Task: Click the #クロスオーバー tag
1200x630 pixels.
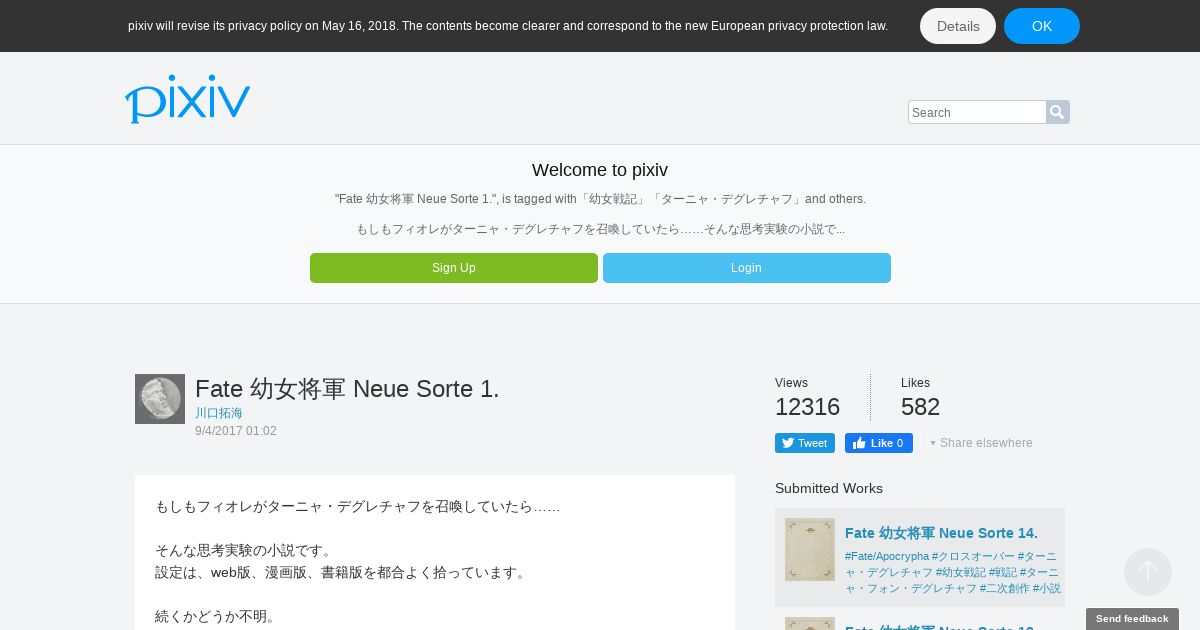Action: click(x=973, y=556)
